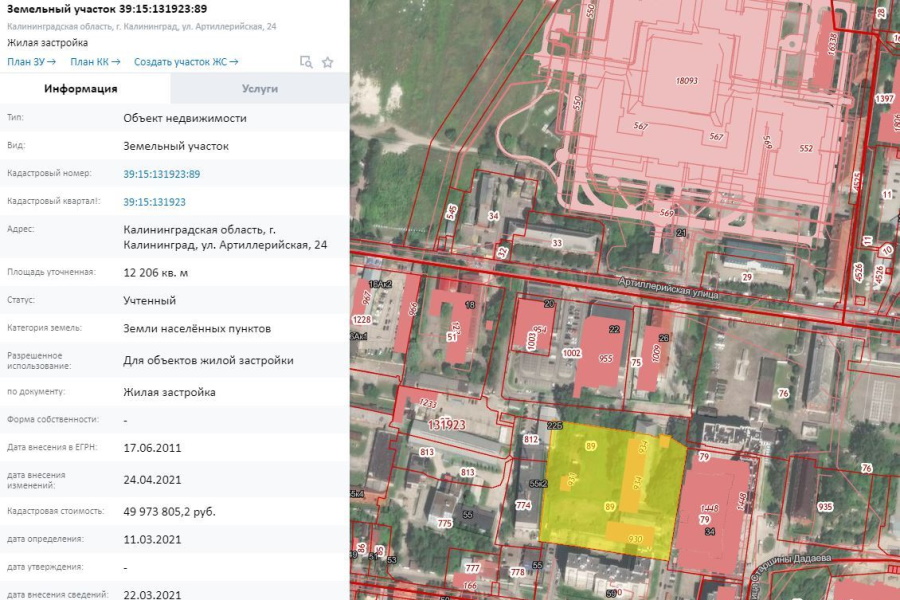
Task: Select the parcel labeled 552 in the pink zone
Action: 804,148
